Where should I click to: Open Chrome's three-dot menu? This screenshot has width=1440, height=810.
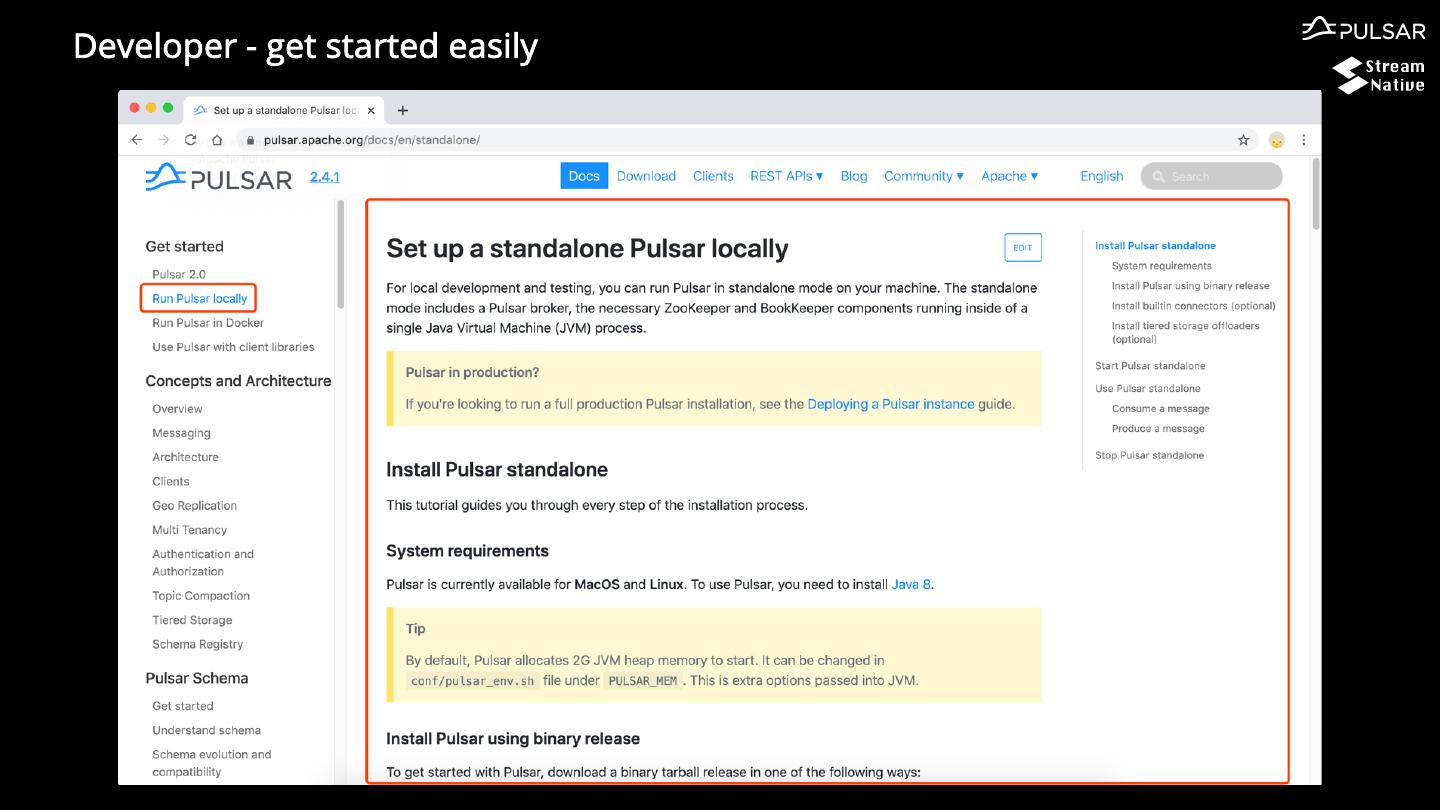pyautogui.click(x=1304, y=140)
